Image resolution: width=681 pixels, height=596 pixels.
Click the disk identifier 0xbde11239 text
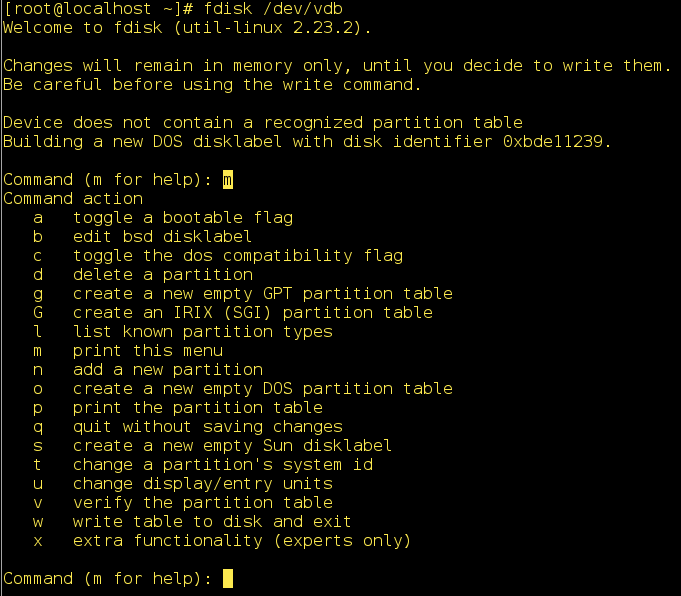coord(556,142)
